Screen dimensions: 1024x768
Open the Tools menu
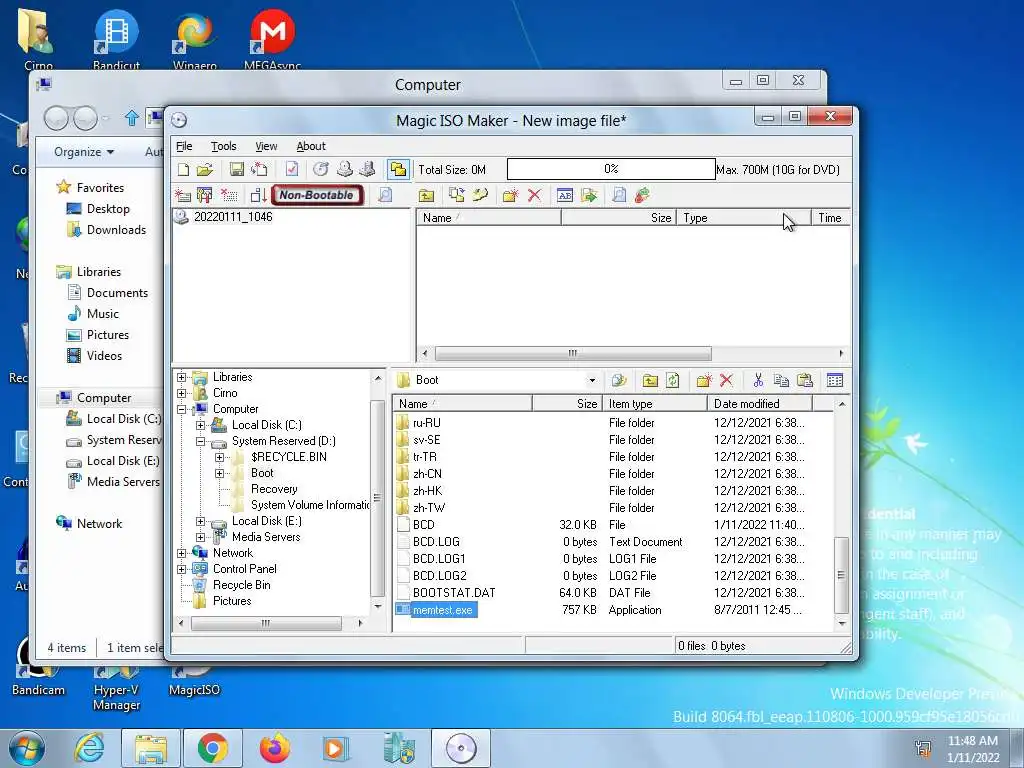(223, 146)
